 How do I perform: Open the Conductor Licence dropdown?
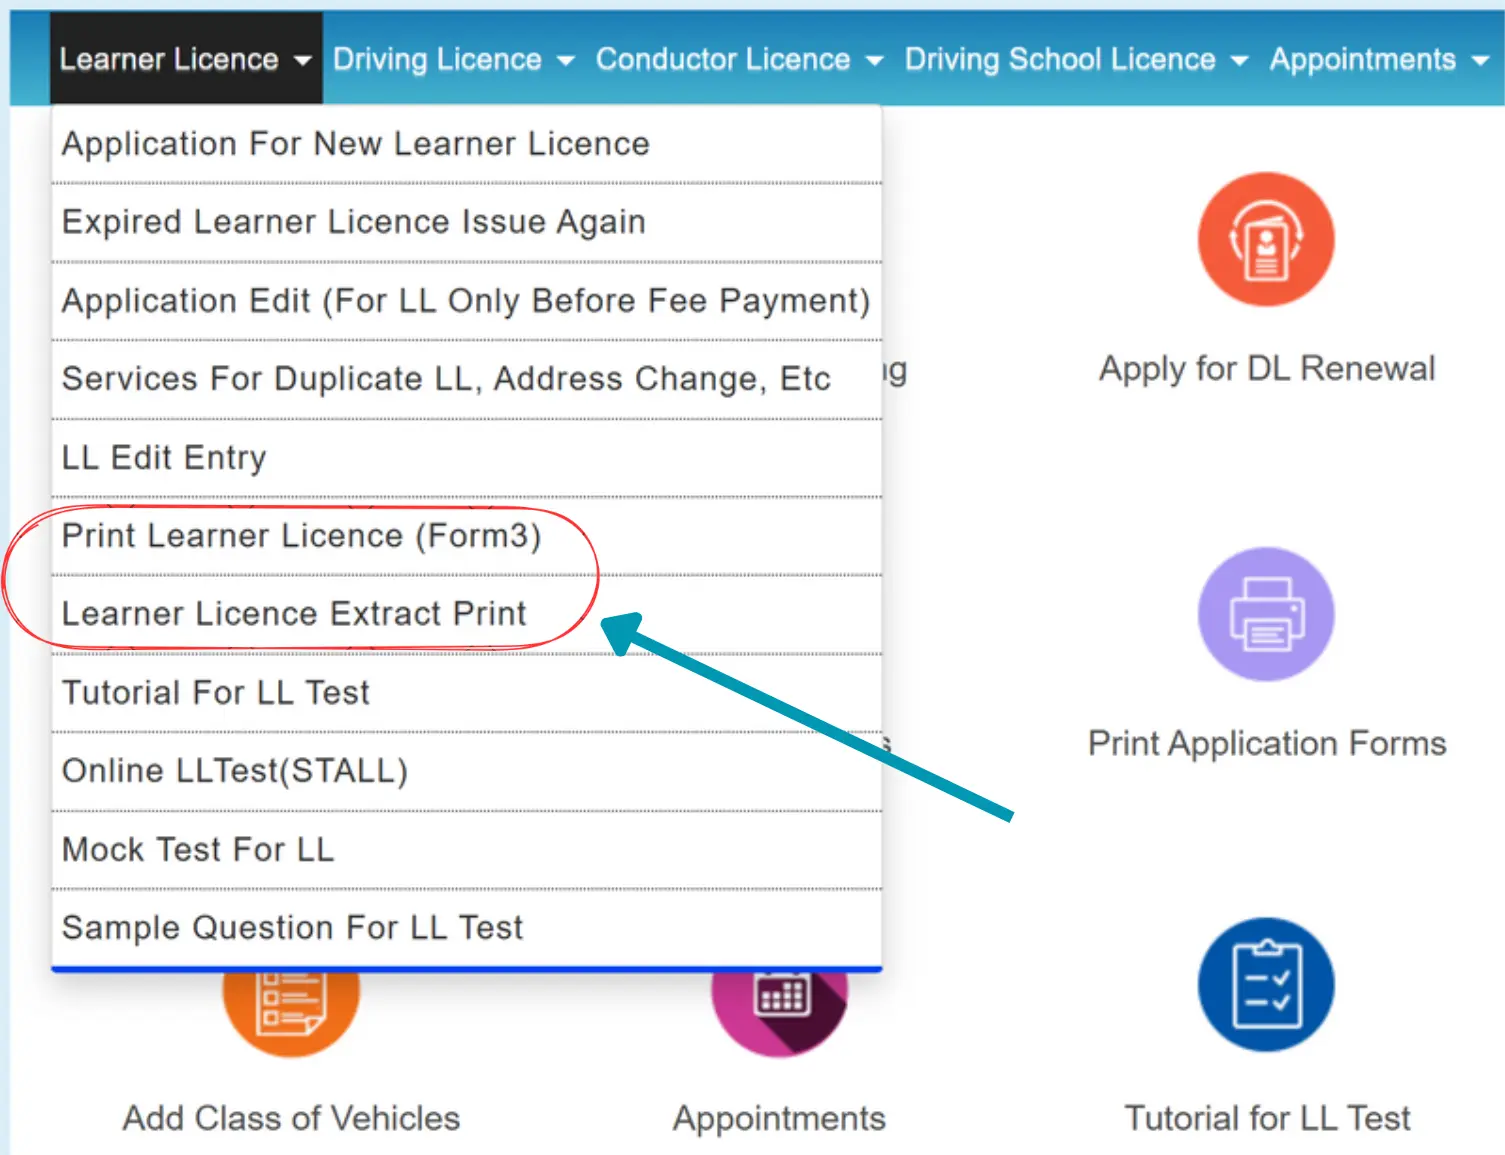pos(739,60)
